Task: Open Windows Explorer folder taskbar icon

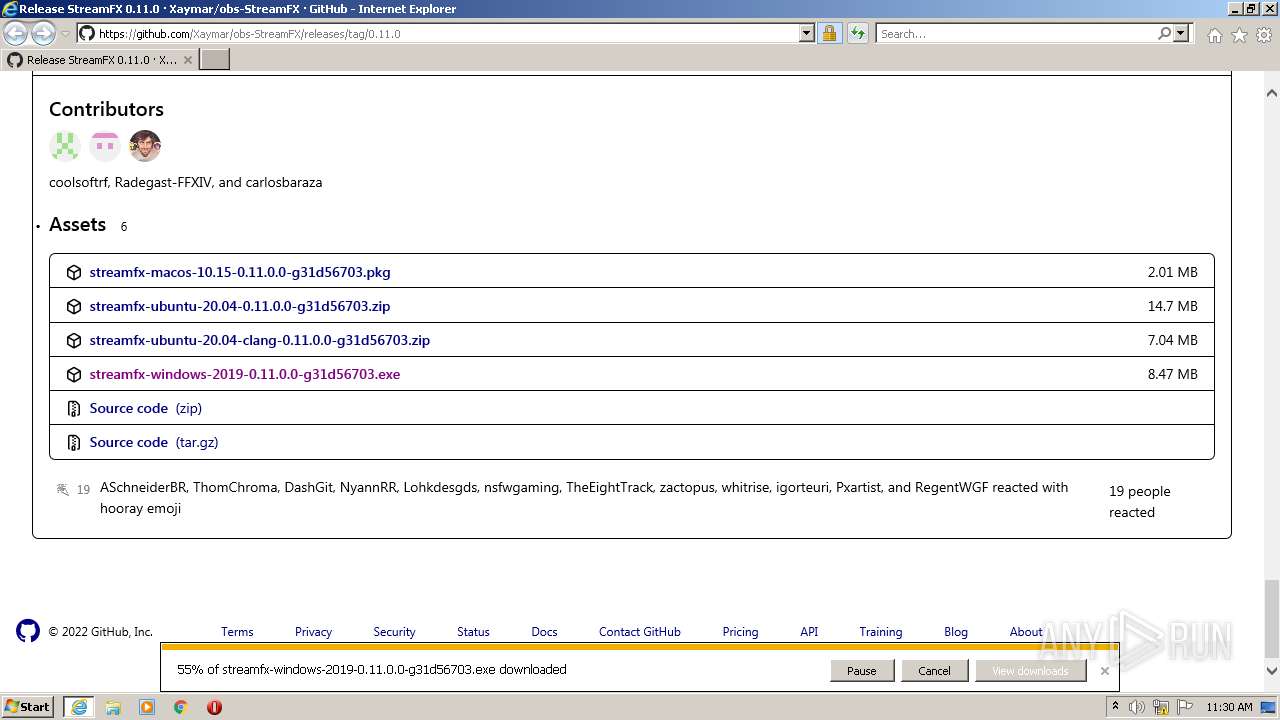Action: pyautogui.click(x=113, y=707)
